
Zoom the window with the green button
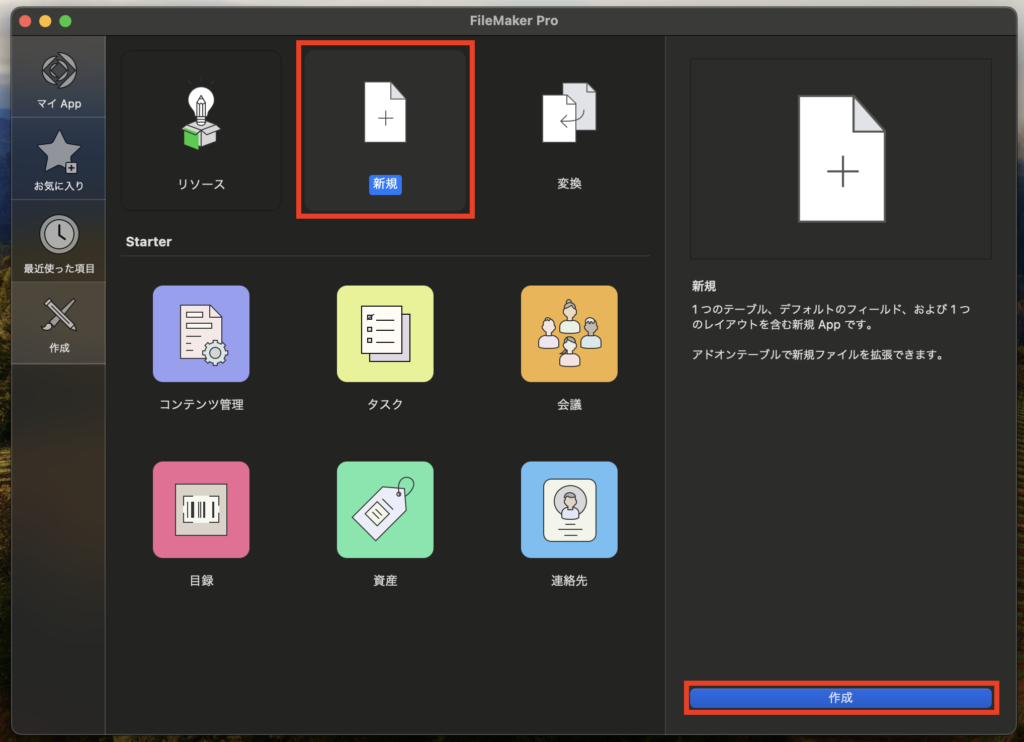[x=65, y=21]
